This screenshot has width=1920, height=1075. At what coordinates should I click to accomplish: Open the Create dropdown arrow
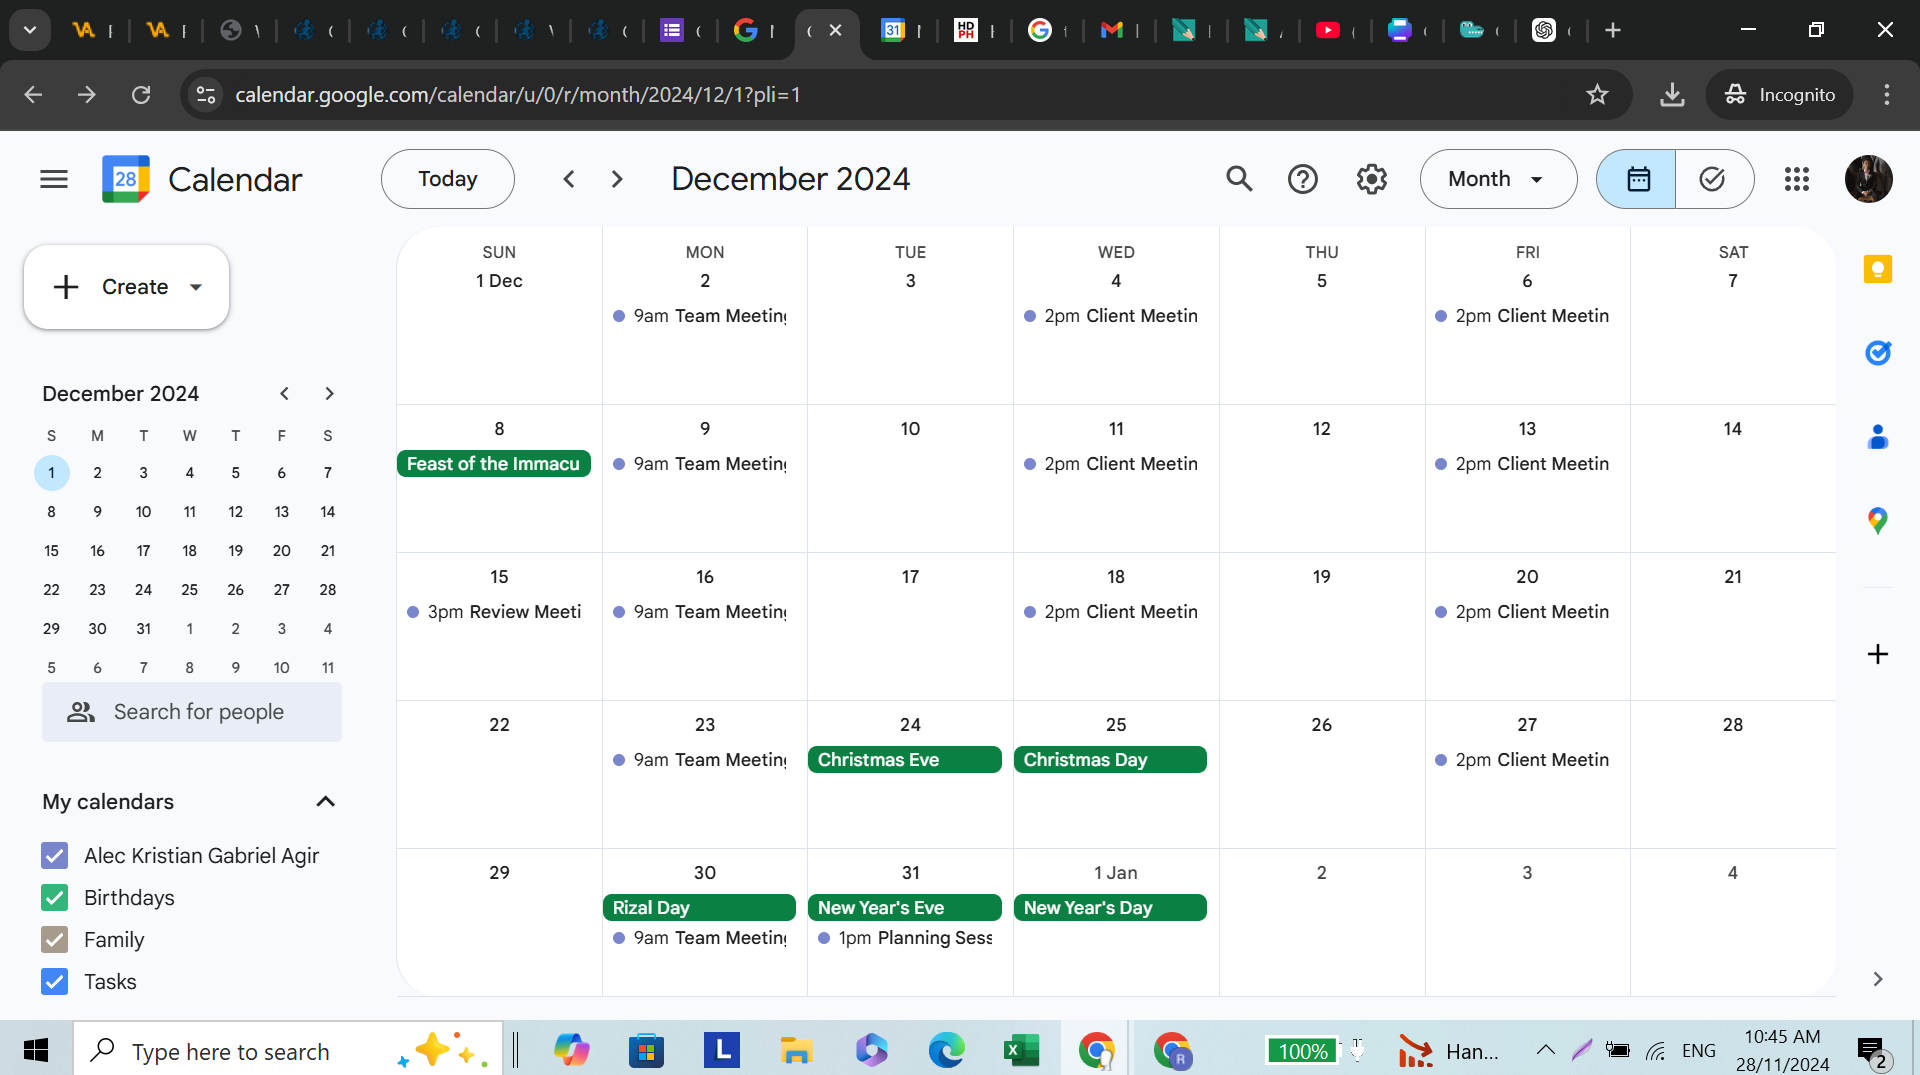[196, 287]
